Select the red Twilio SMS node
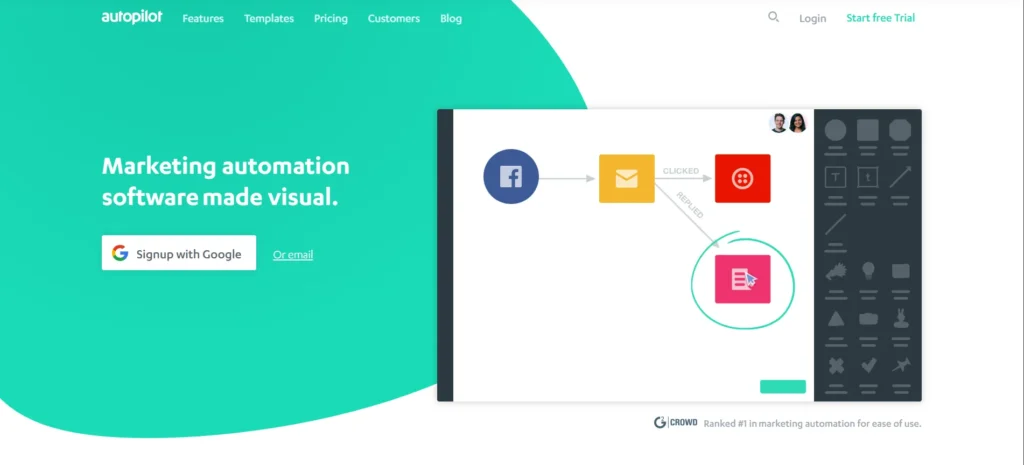Viewport: 1024px width, 465px height. (x=743, y=178)
